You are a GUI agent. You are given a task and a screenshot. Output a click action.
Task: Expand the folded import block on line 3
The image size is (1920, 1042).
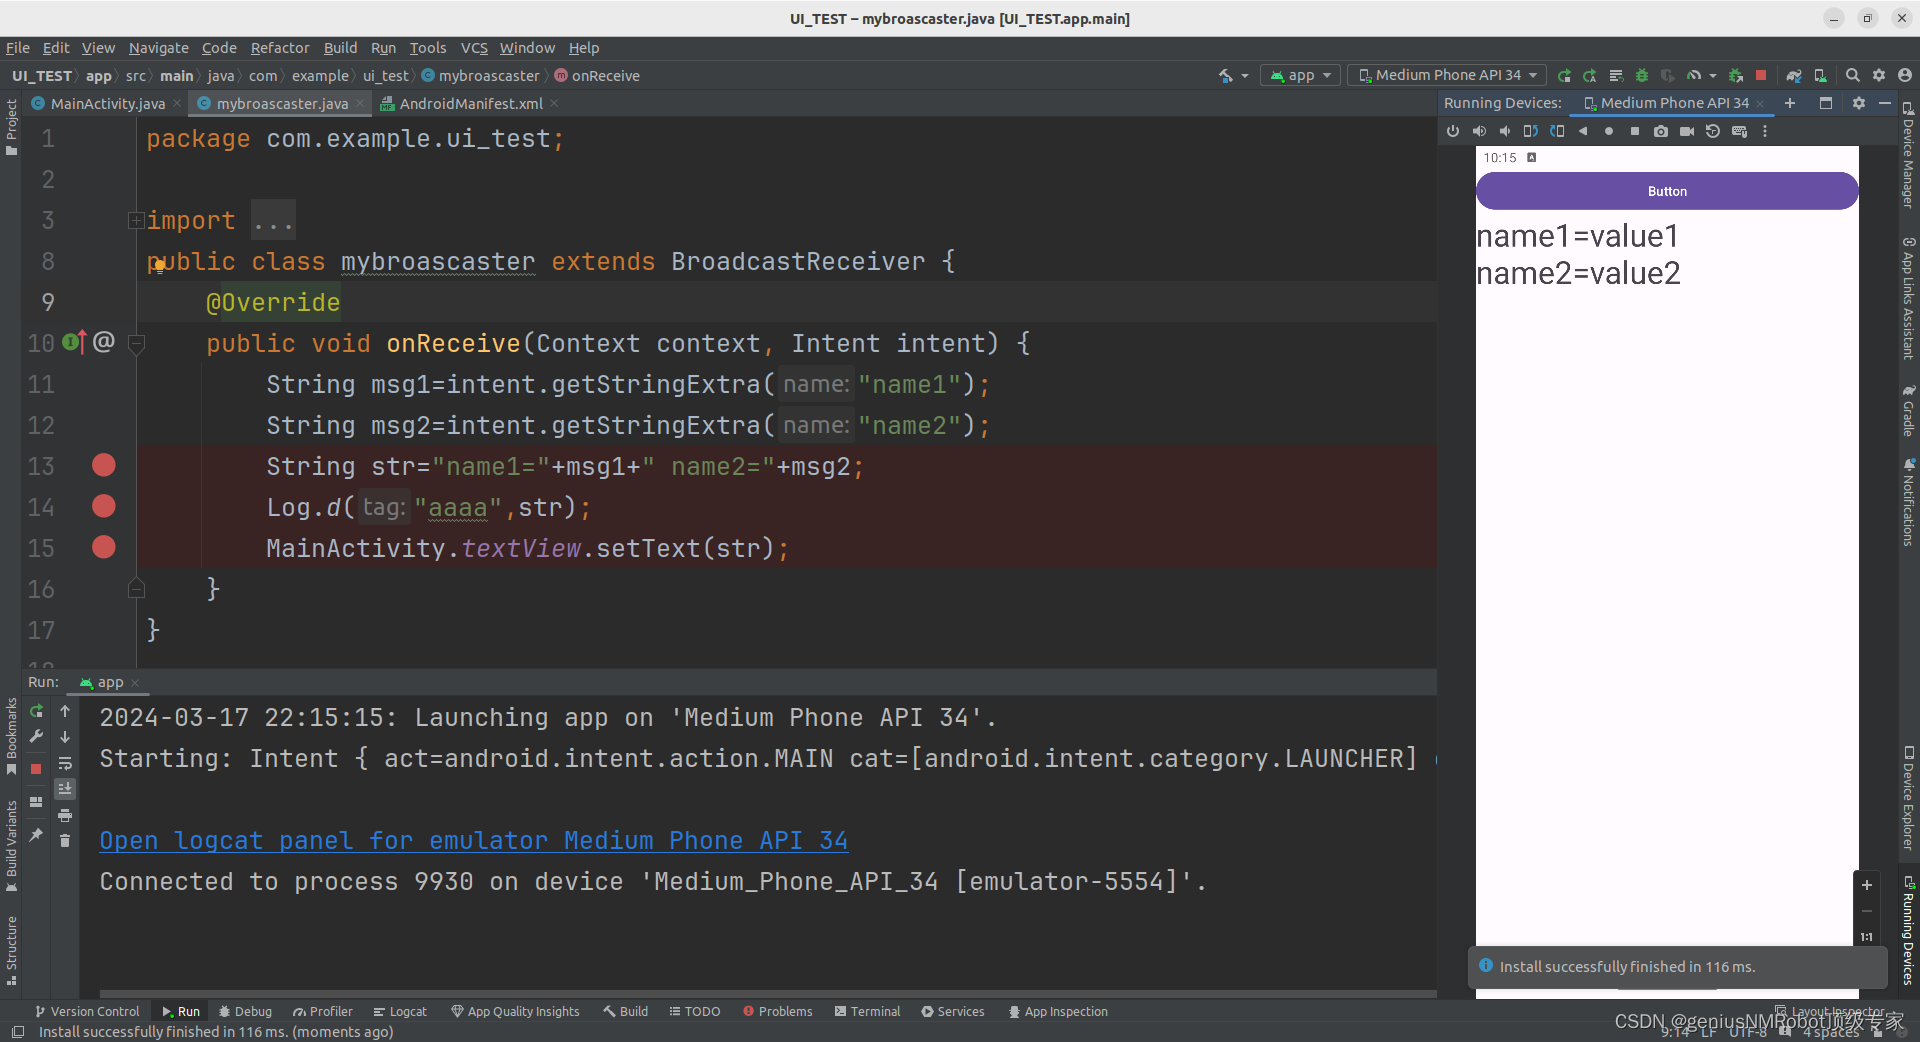[136, 220]
